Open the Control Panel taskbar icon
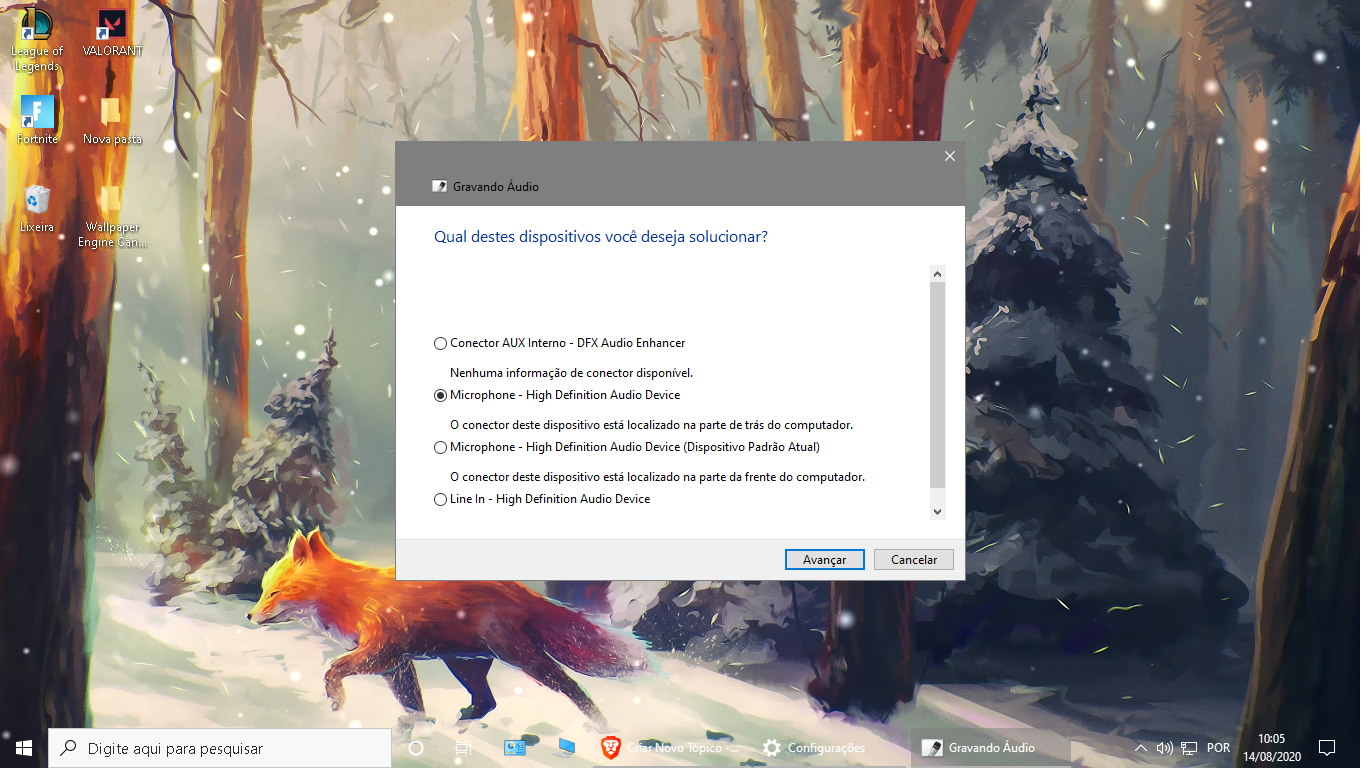This screenshot has width=1368, height=776. pos(515,748)
